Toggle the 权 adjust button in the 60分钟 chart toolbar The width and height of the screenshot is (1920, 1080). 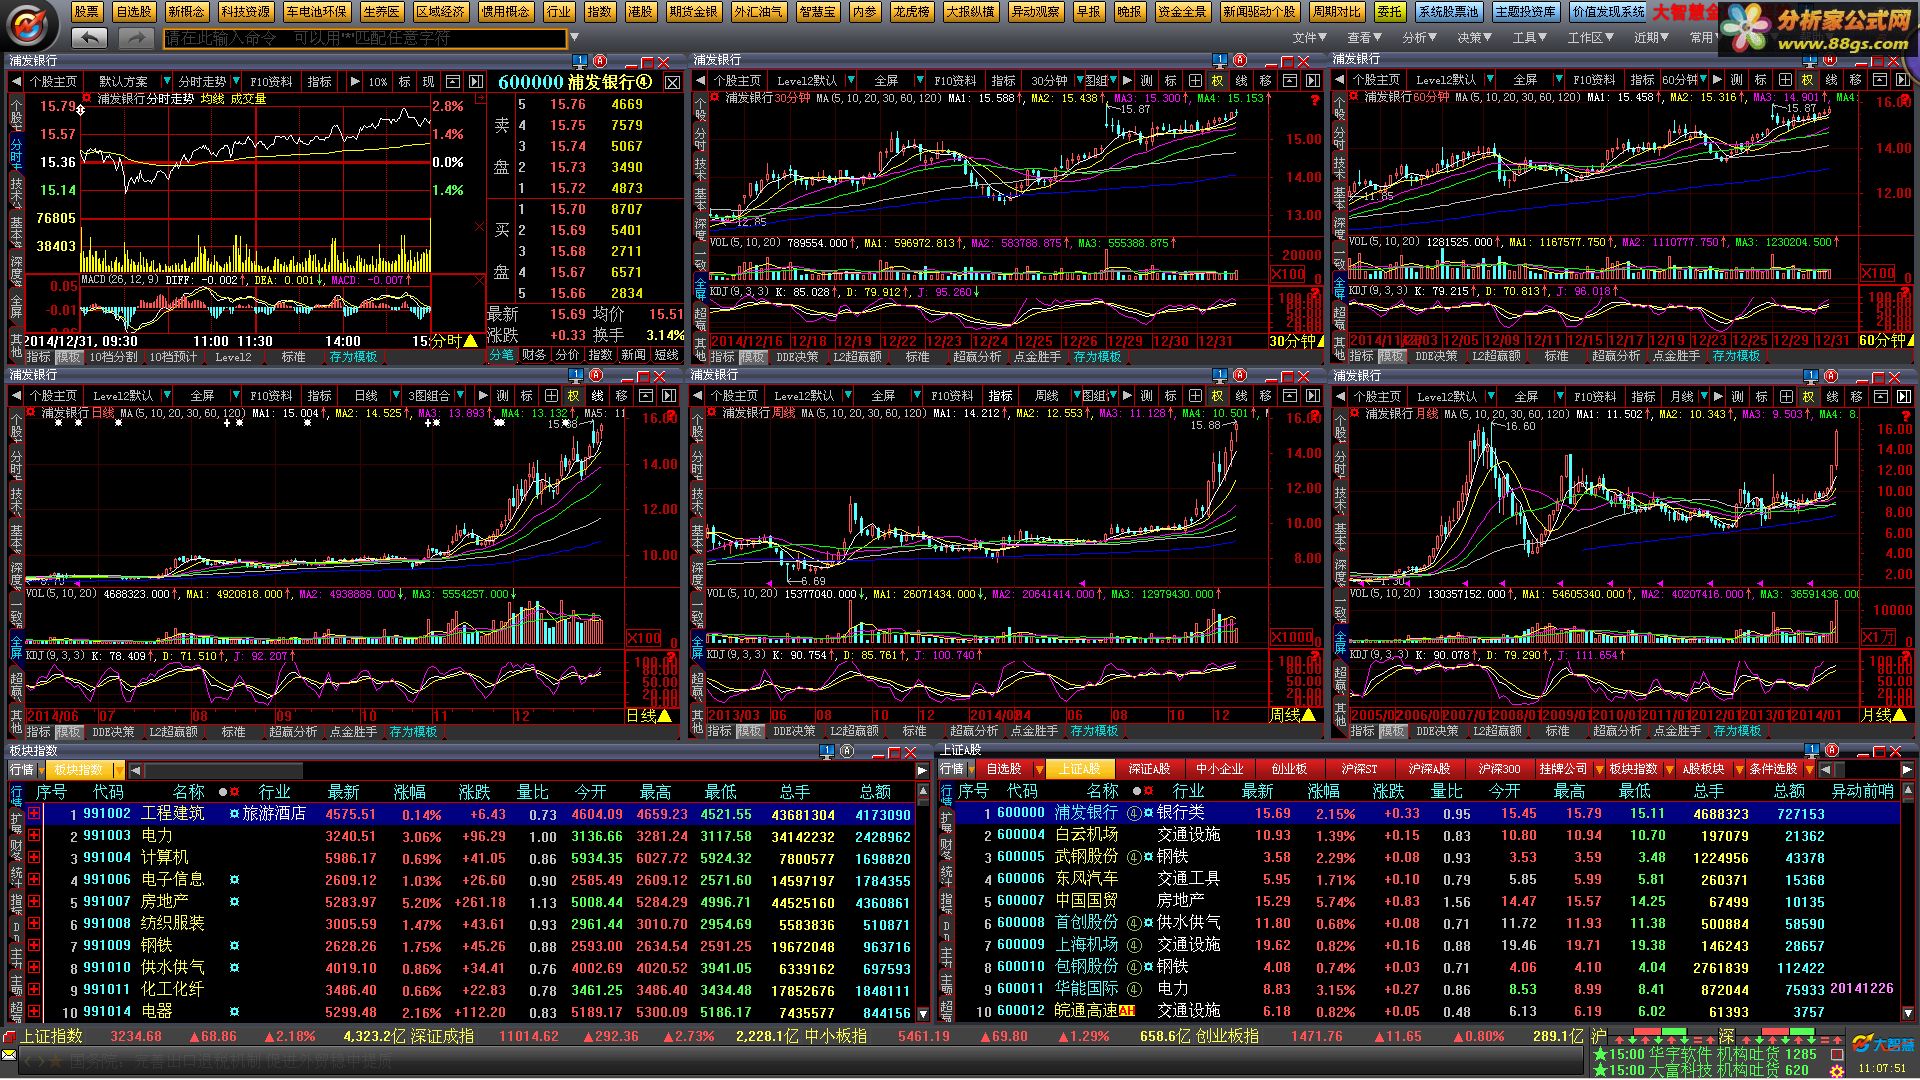coord(1807,80)
